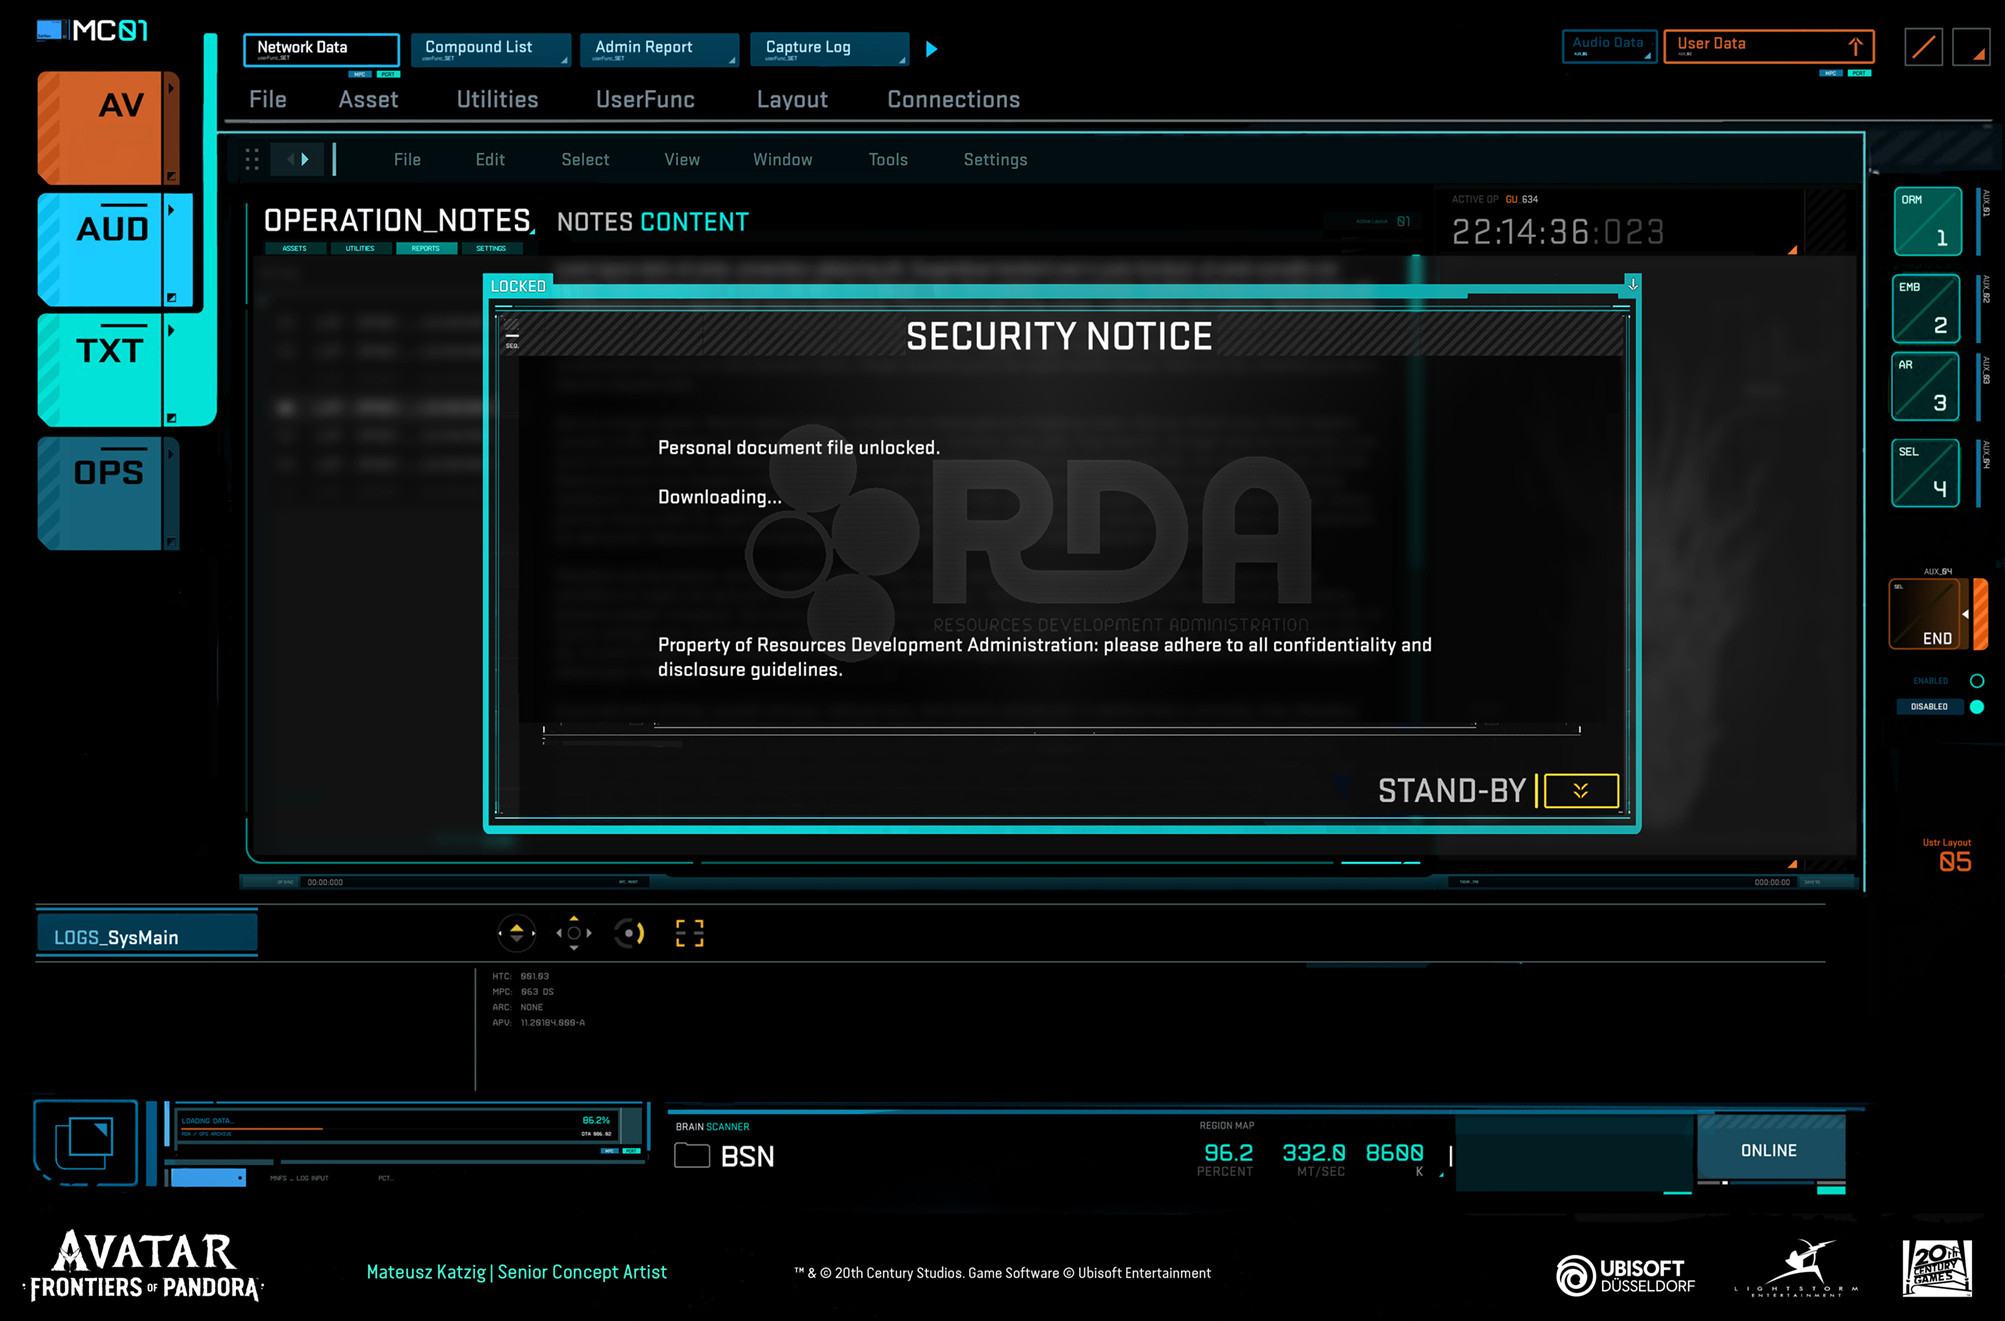Click the ONLINE status button

pos(1770,1150)
